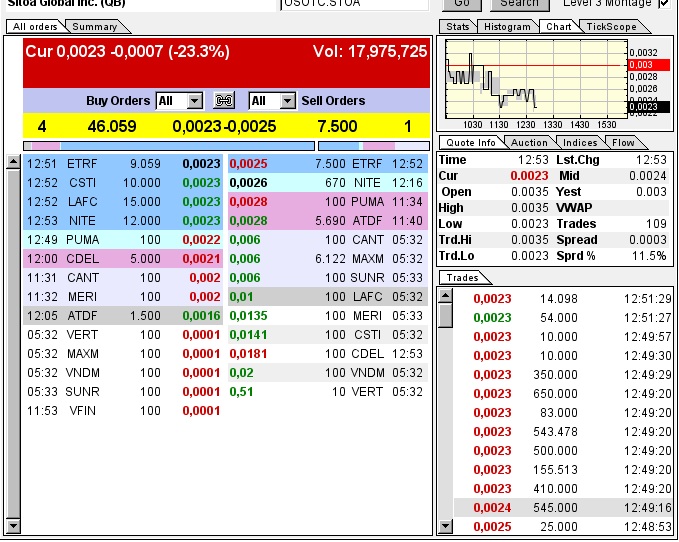
Task: Select the VFIN buy order at 11:53
Action: coord(123,410)
